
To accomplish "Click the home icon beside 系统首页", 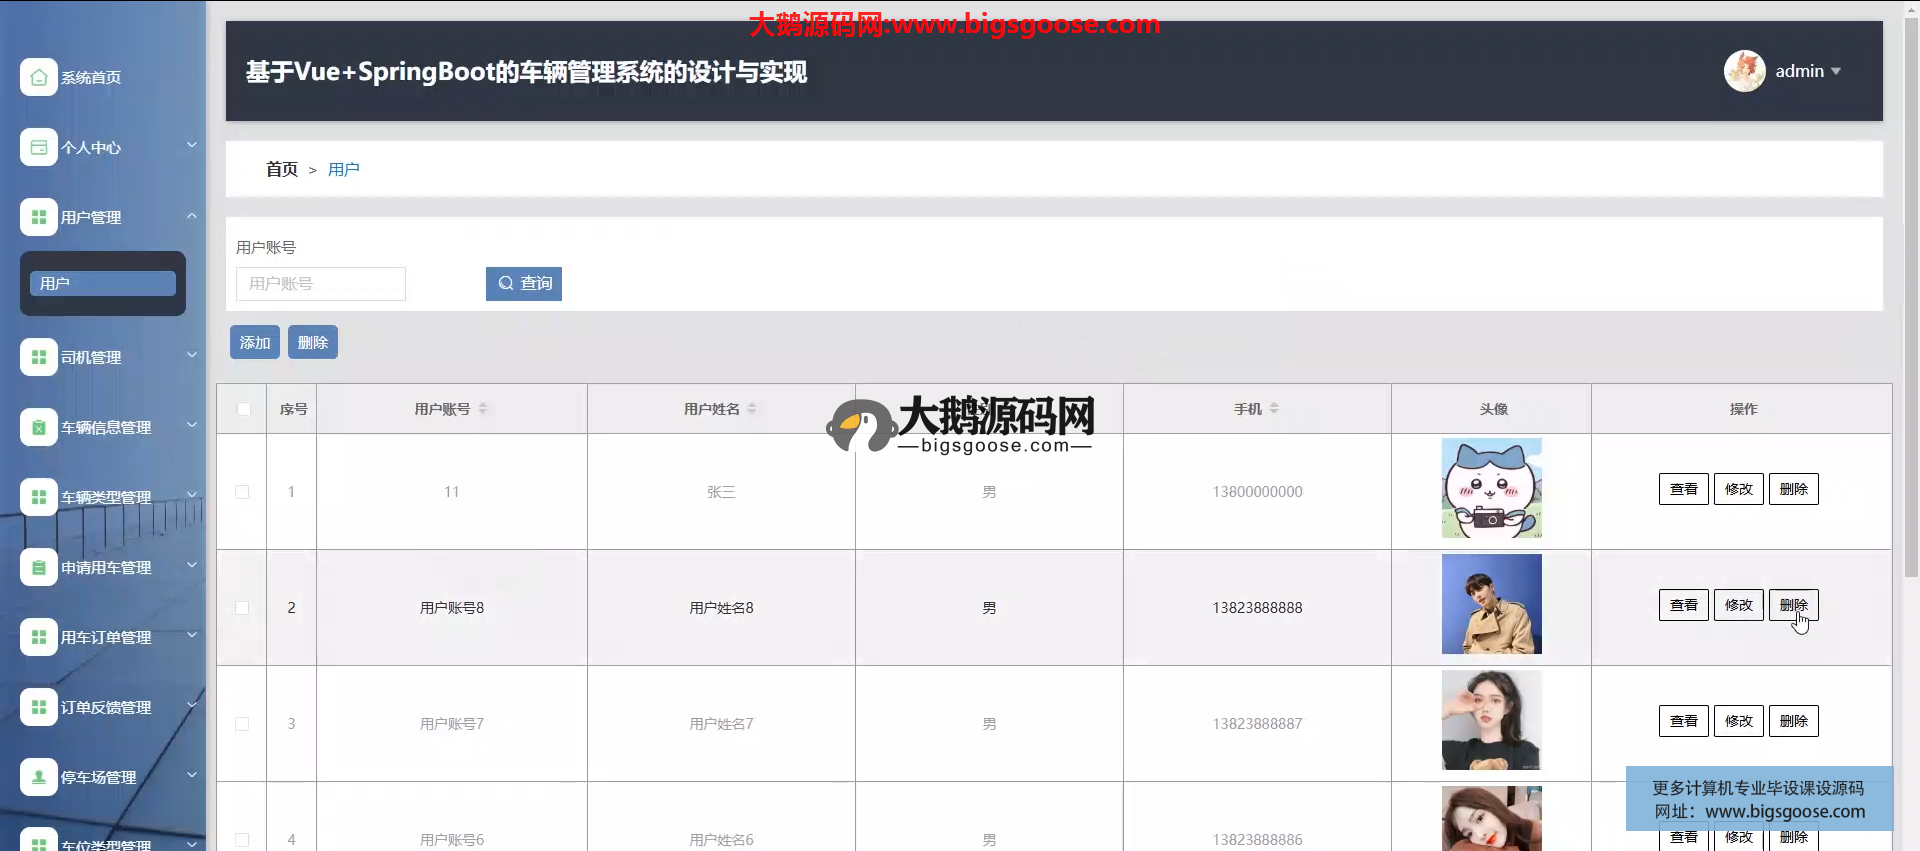I will 38,77.
